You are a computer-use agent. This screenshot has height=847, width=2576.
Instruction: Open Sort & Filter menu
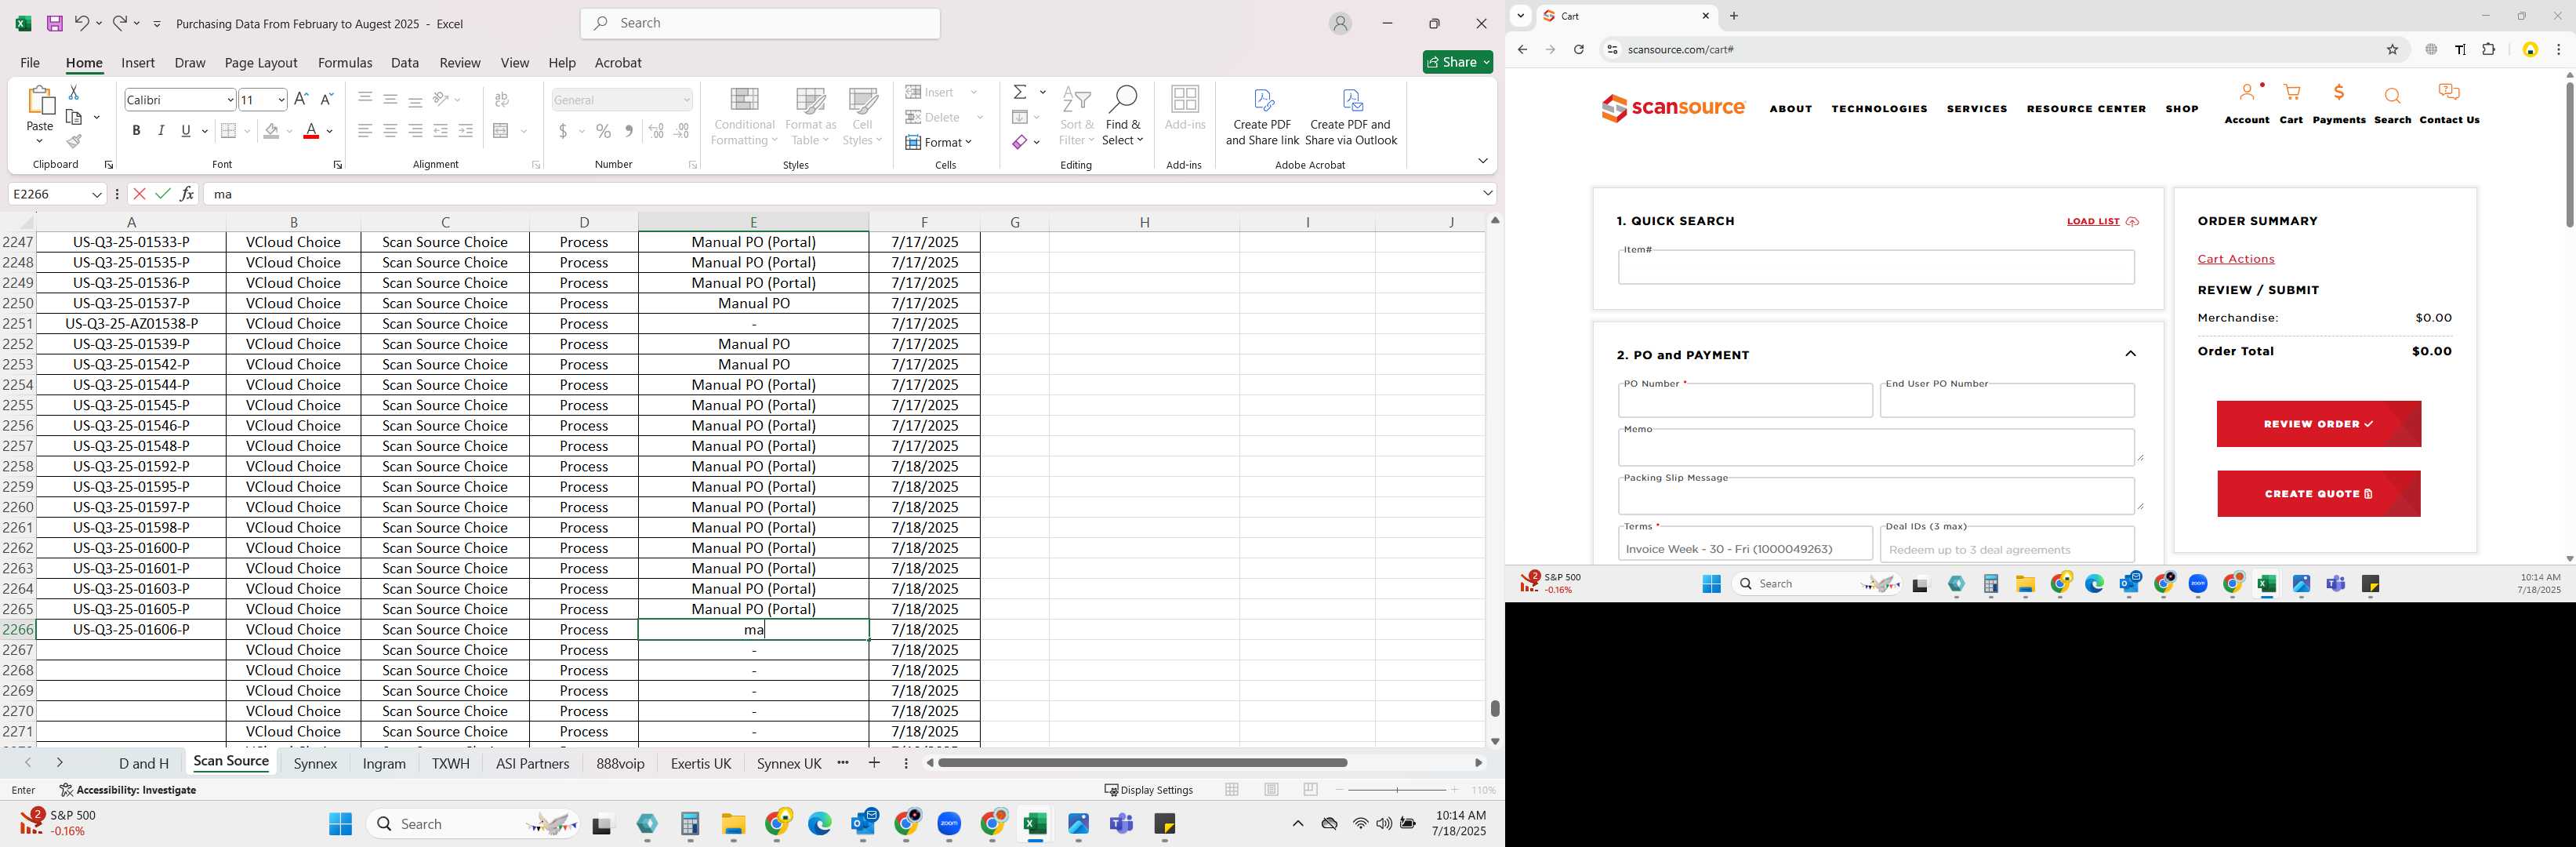(x=1076, y=116)
